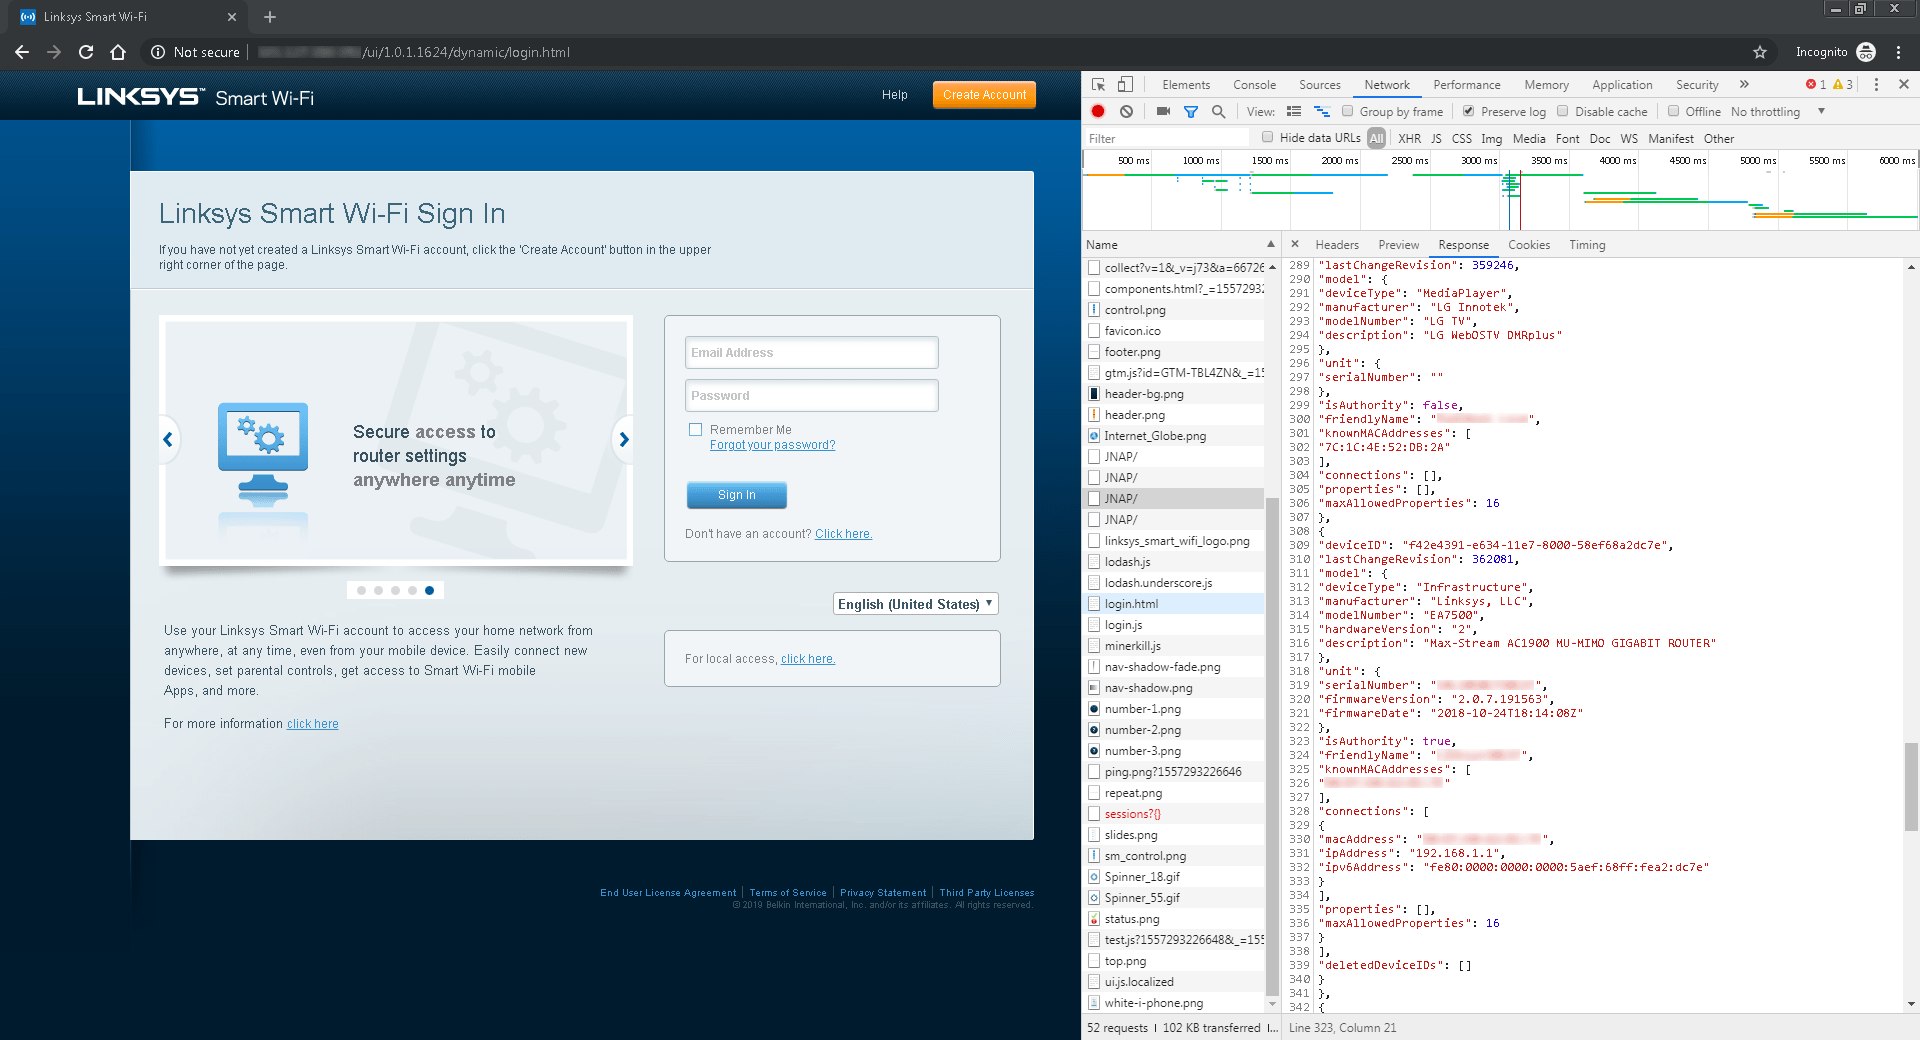Open the Incognito profile icon
This screenshot has height=1040, width=1920.
coord(1866,52)
